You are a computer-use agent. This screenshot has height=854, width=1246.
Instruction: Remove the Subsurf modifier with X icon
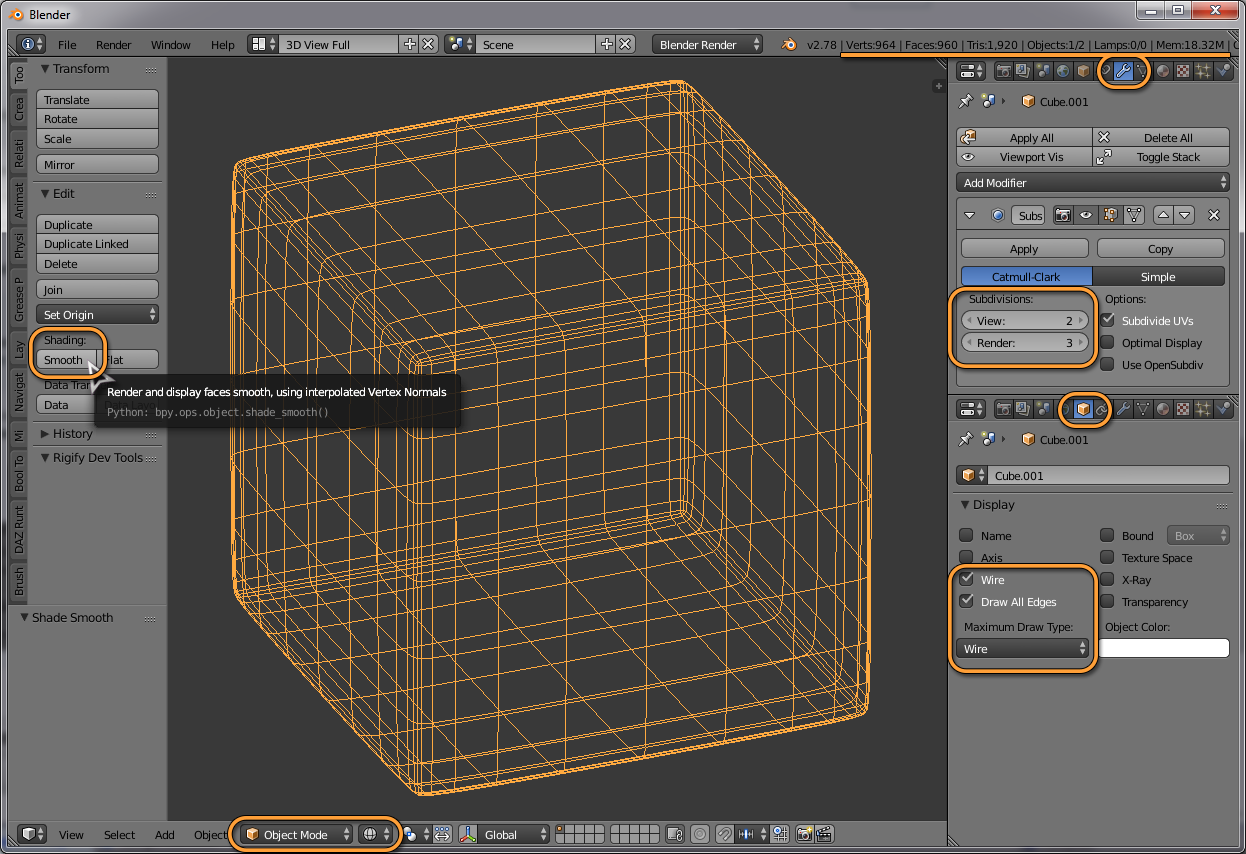1213,215
